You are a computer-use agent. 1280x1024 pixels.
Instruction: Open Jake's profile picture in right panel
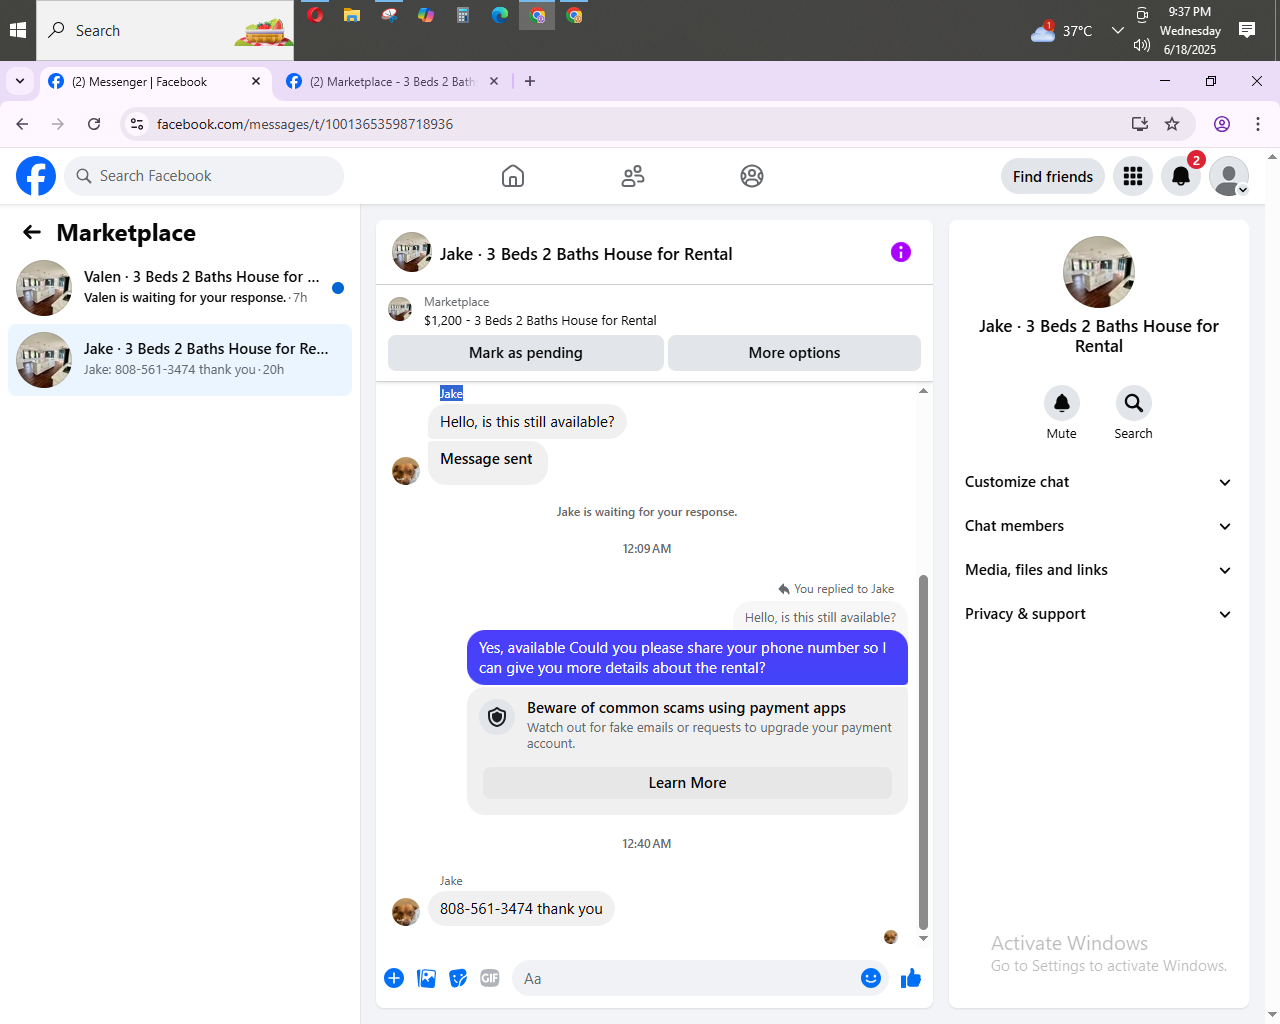point(1099,272)
